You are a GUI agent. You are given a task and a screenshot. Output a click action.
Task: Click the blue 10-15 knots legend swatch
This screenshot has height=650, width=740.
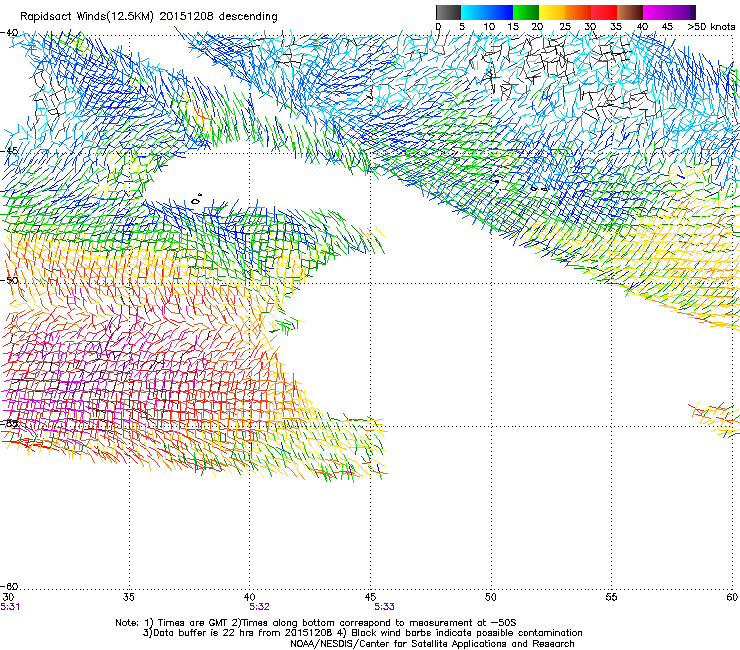[500, 12]
